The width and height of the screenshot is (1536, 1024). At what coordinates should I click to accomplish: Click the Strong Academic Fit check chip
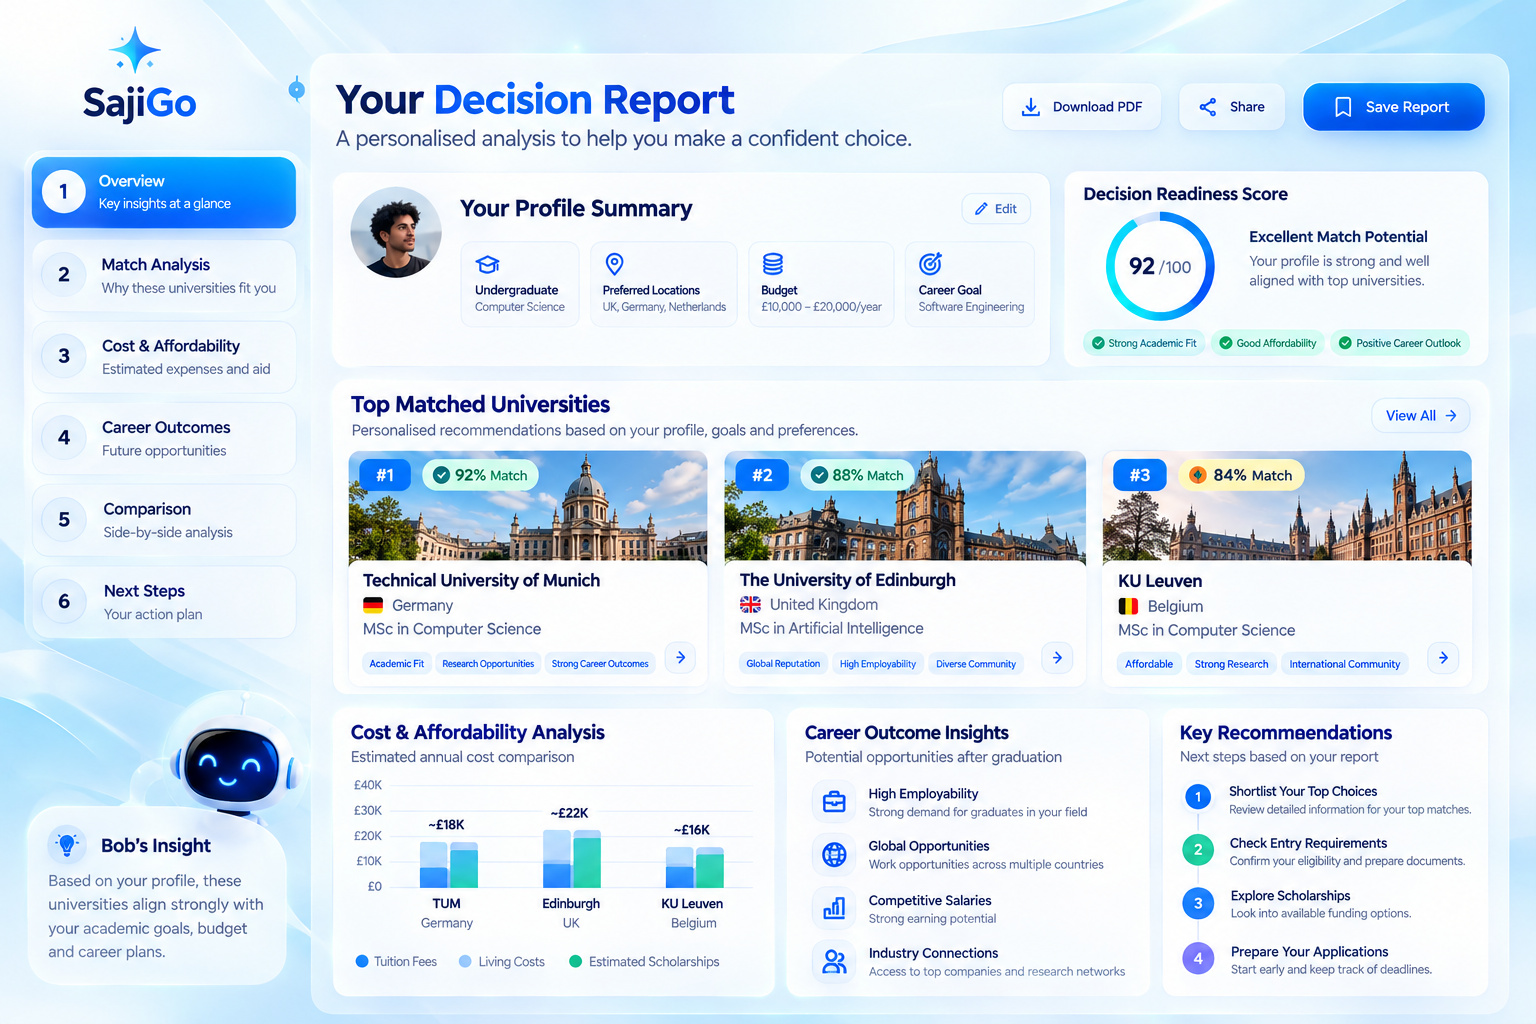(x=1144, y=343)
